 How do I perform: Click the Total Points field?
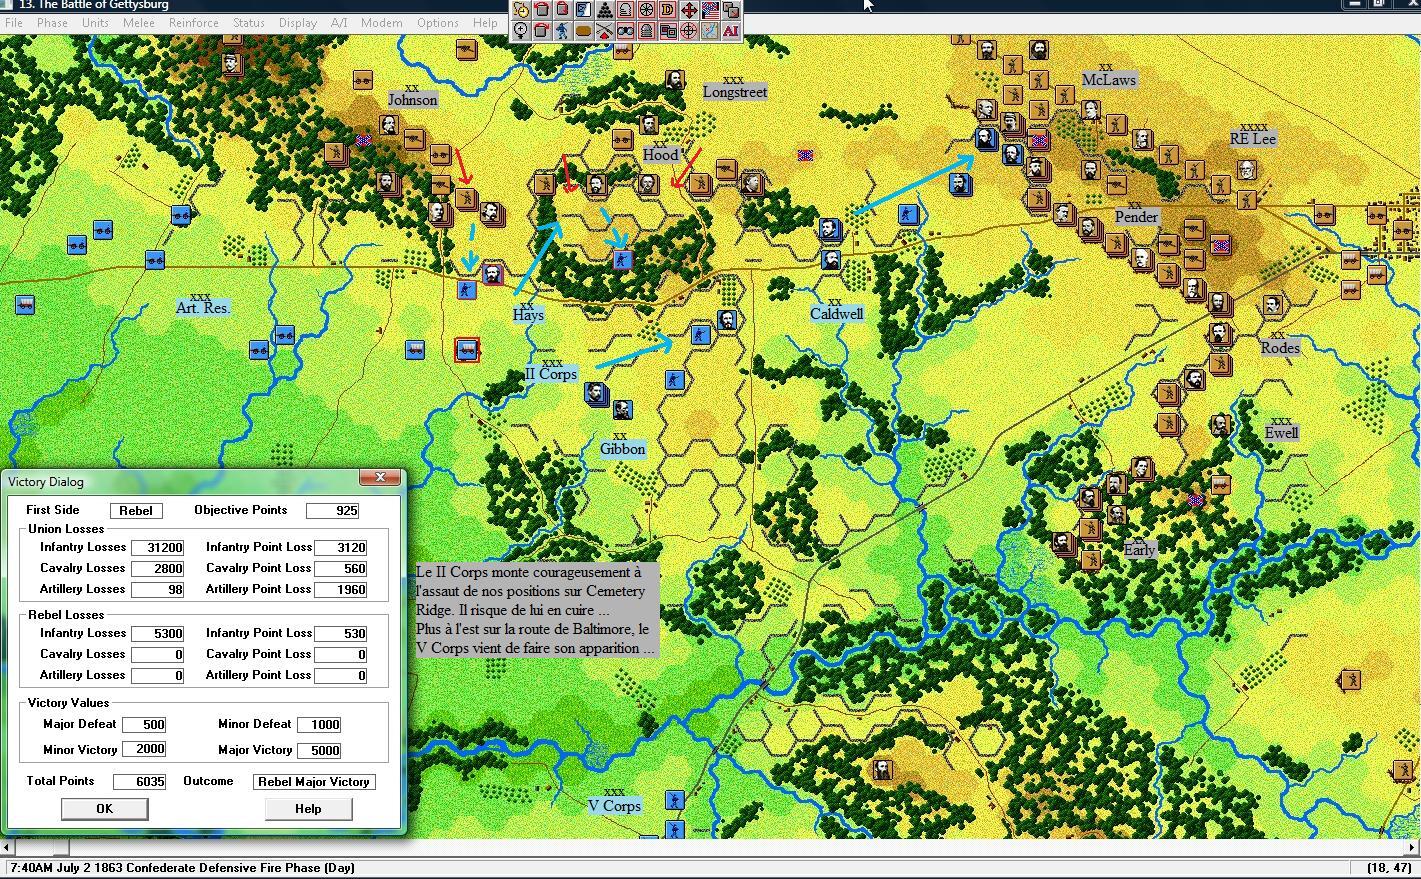(x=140, y=781)
